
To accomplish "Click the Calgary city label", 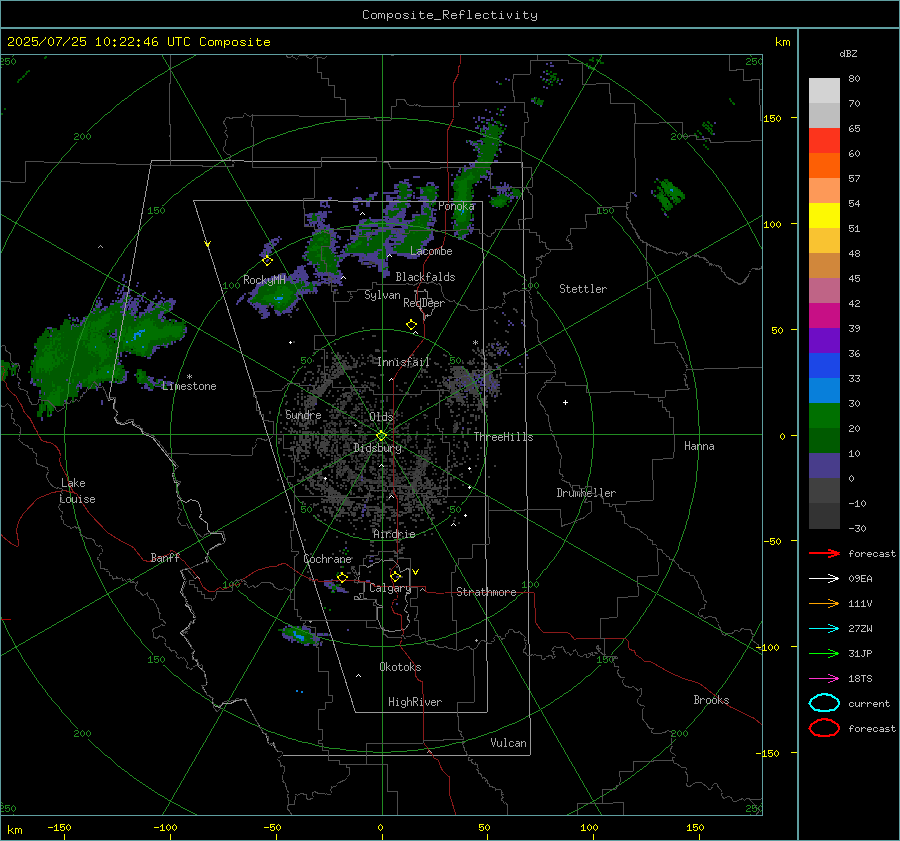I will coord(390,588).
